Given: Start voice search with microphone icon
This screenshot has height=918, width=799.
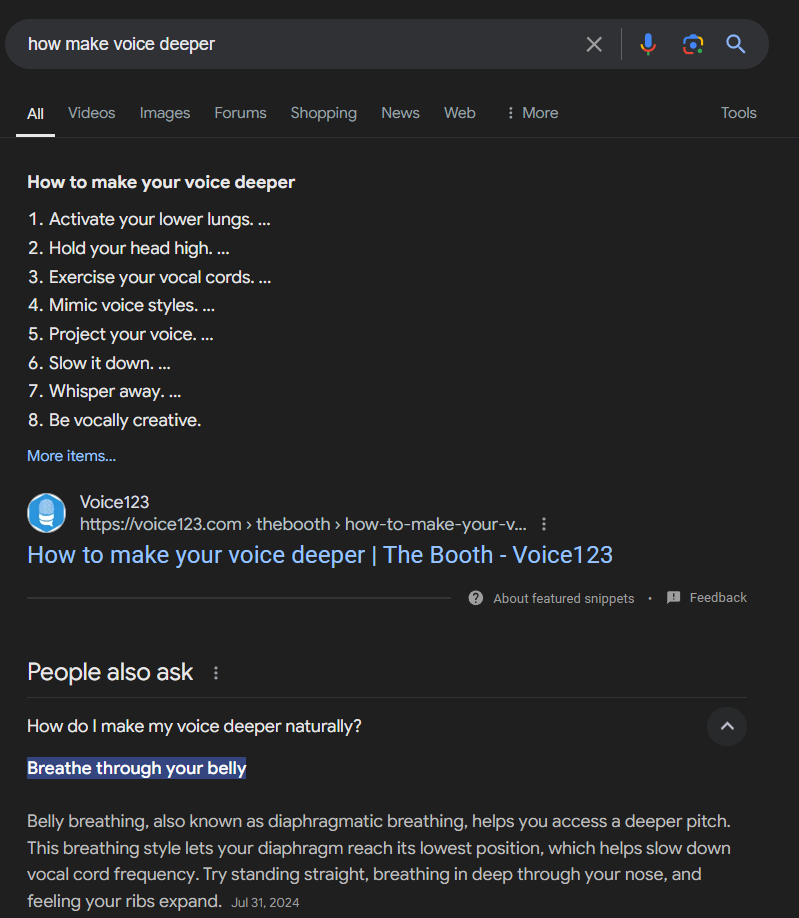Looking at the screenshot, I should coord(648,44).
